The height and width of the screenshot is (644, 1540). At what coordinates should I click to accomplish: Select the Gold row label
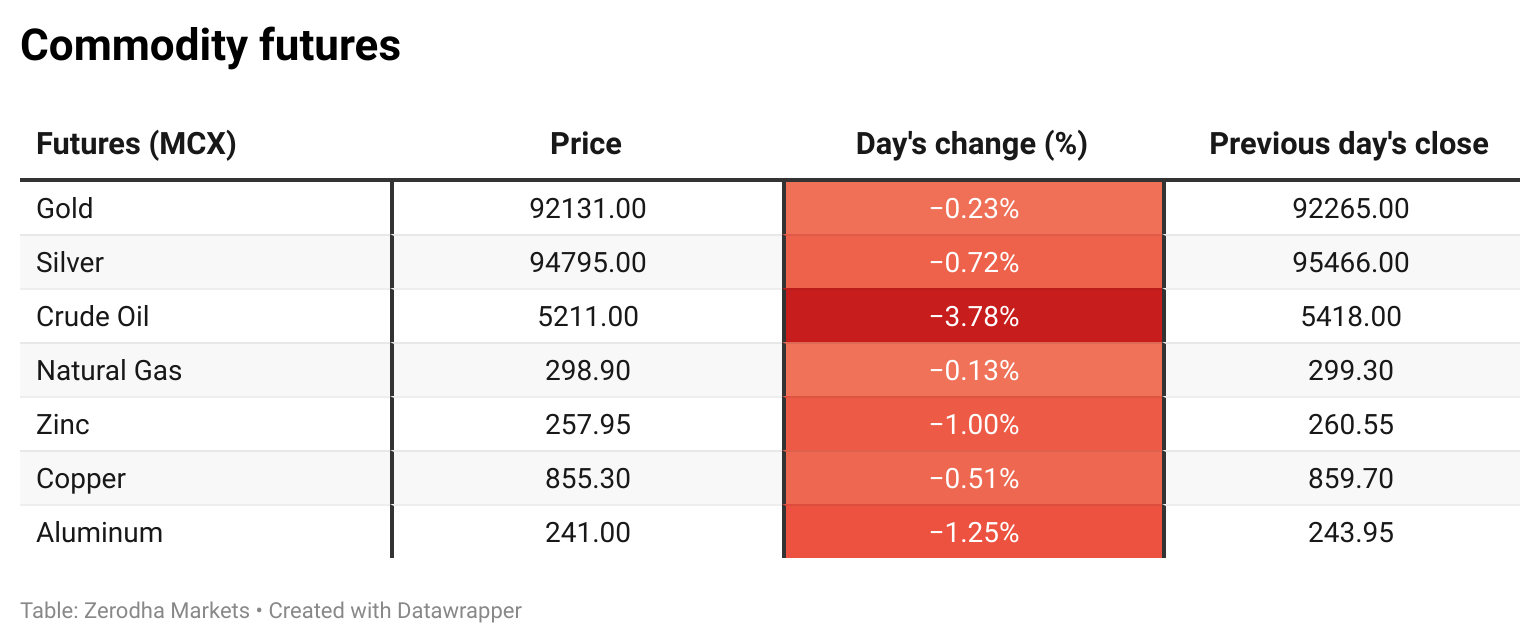(65, 209)
